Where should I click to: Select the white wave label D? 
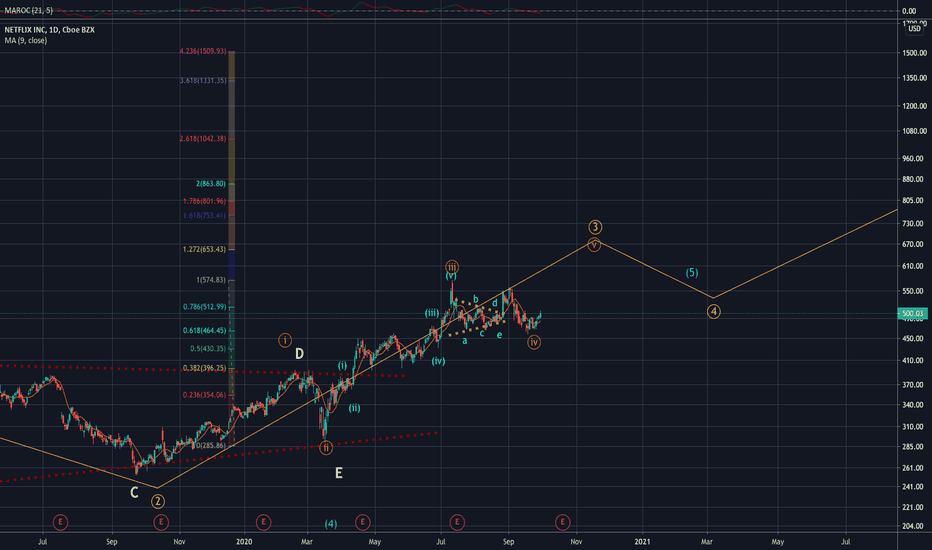click(x=300, y=354)
